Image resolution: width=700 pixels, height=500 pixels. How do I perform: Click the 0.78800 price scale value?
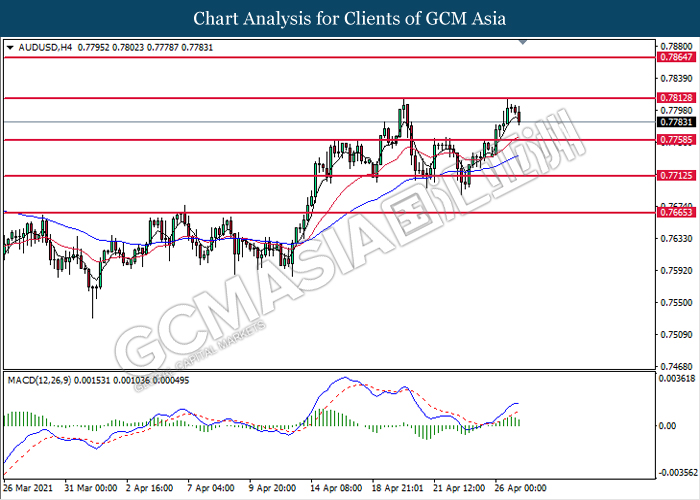coord(676,46)
